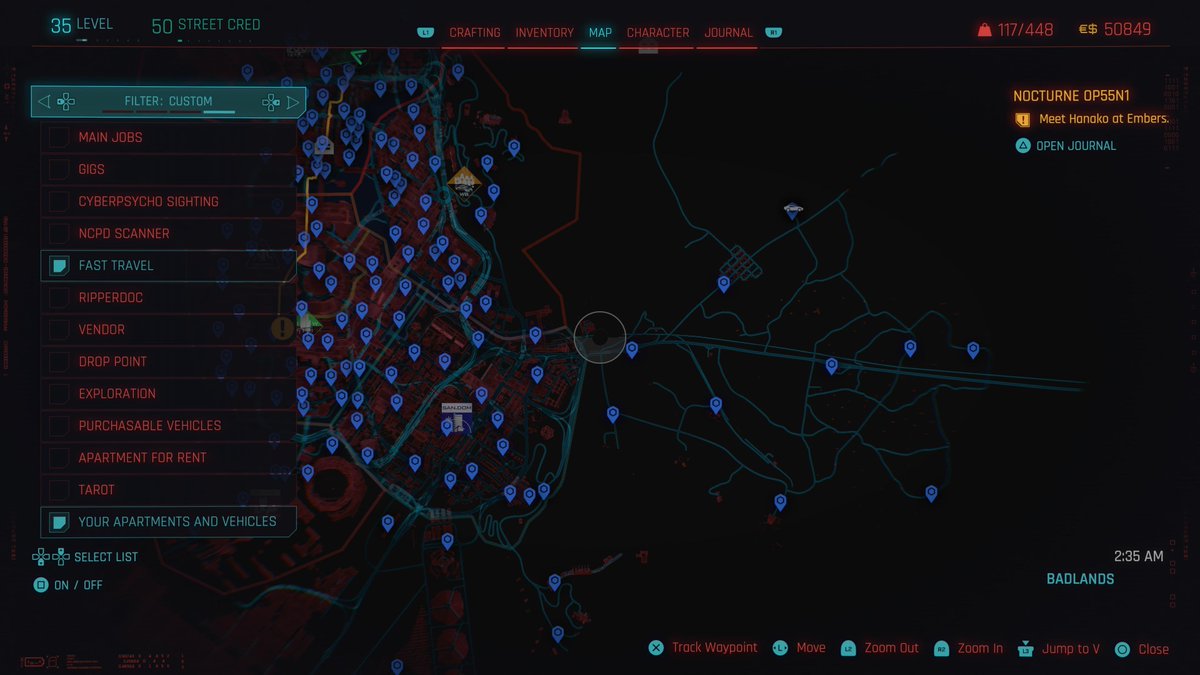Toggle the NCPD Scanner filter checkbox
The image size is (1200, 675).
[x=59, y=233]
